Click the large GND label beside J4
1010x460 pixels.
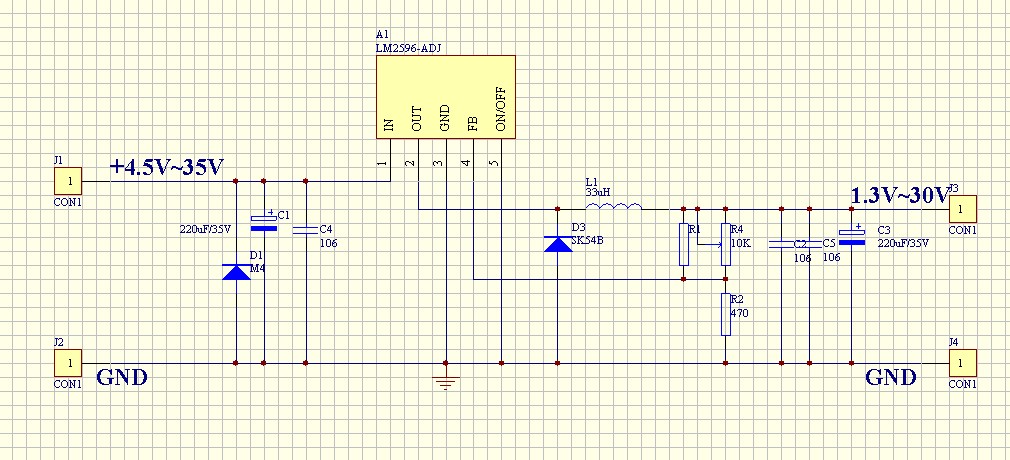(x=891, y=377)
